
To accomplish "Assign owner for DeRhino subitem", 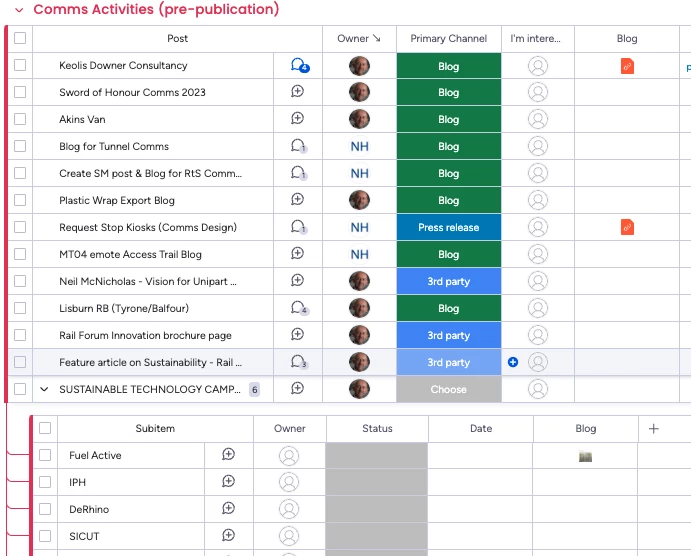I will click(289, 509).
